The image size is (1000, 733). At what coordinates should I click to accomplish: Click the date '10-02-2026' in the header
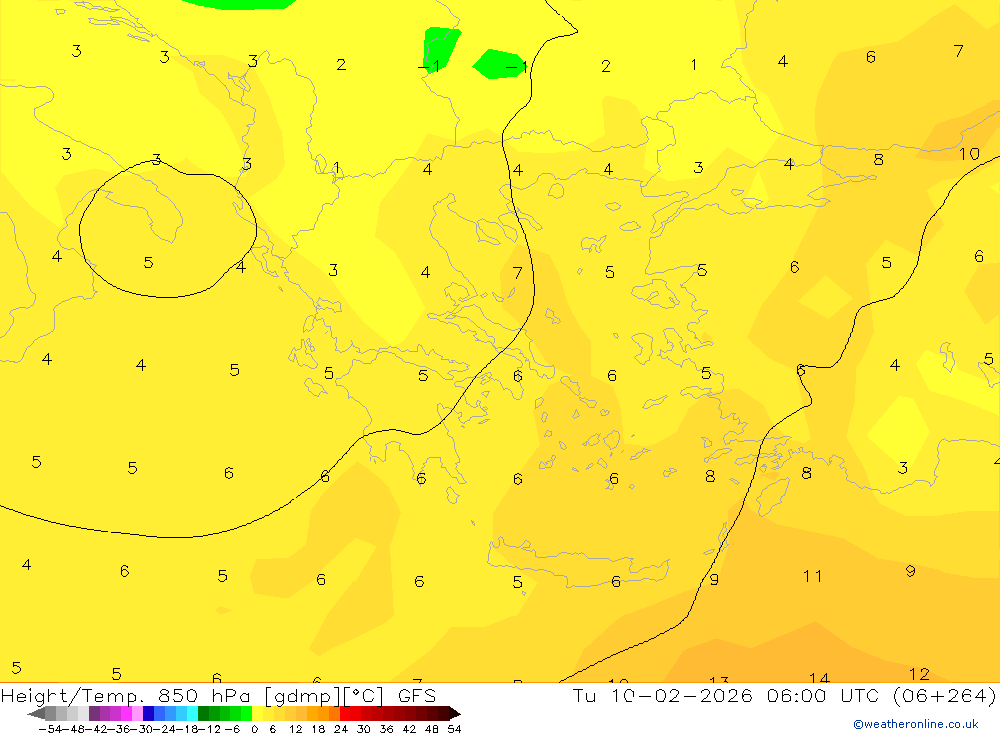681,695
